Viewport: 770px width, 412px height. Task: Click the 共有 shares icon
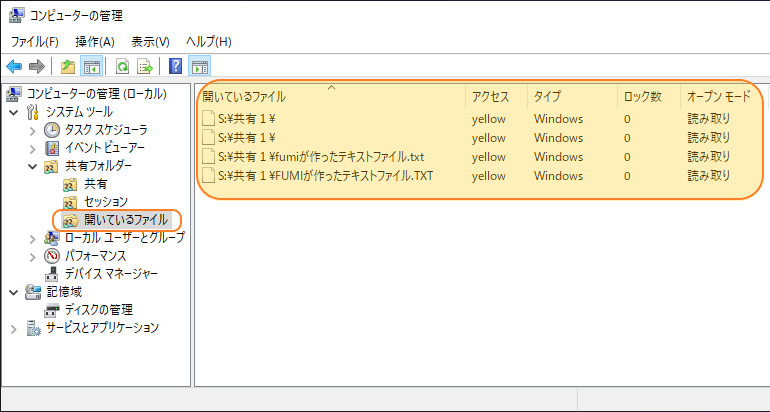click(70, 185)
